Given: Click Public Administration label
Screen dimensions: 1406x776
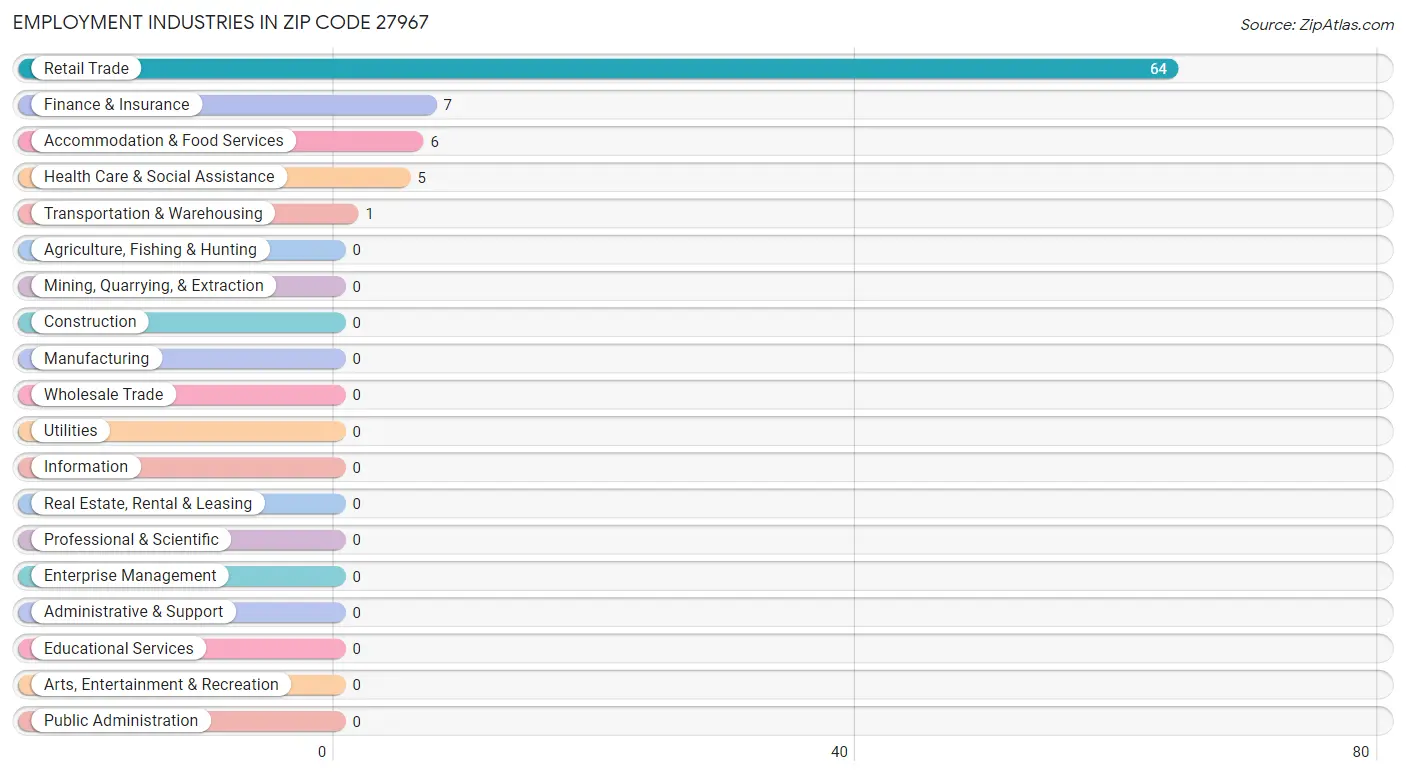Looking at the screenshot, I should [x=121, y=720].
